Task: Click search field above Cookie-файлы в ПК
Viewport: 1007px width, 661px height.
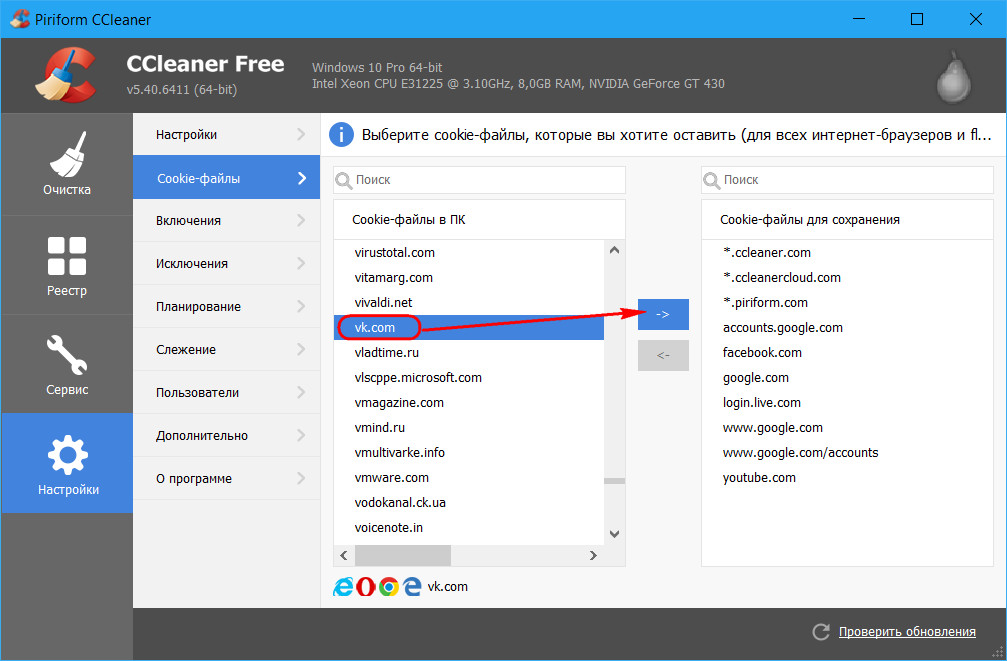Action: point(479,180)
